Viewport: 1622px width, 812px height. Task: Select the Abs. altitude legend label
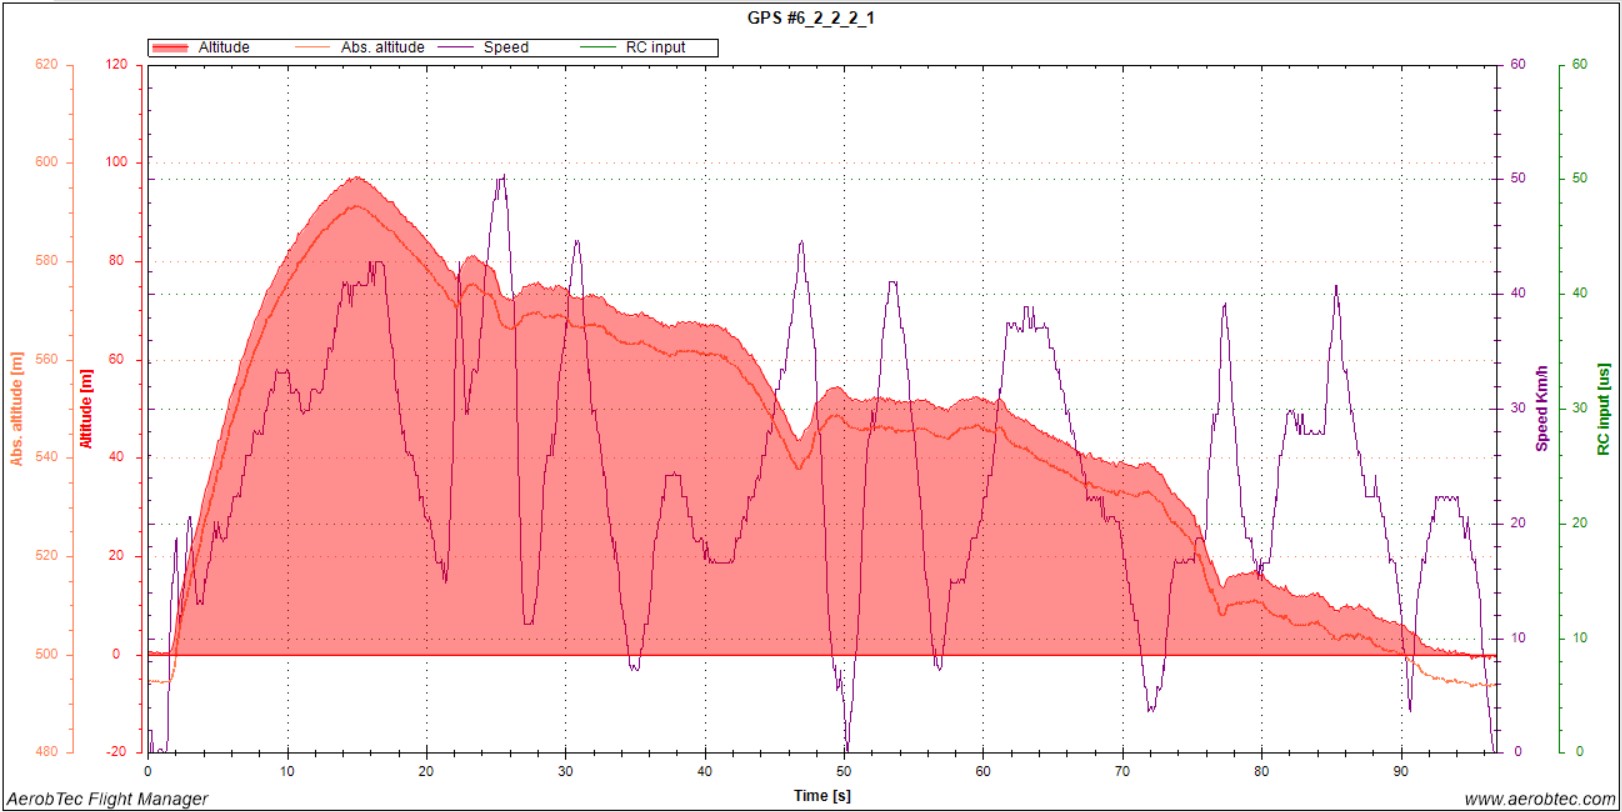point(382,48)
